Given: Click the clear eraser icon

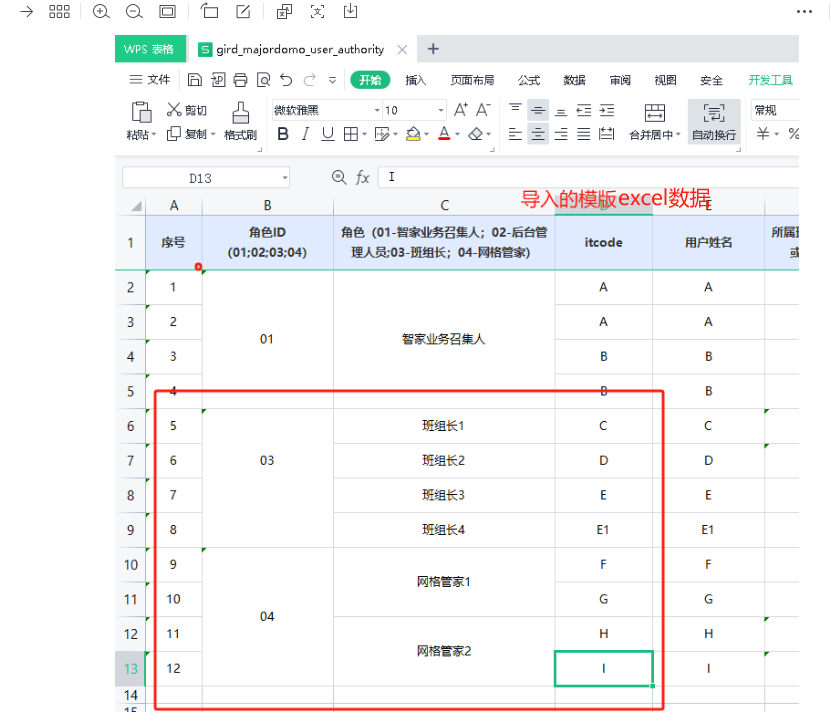Looking at the screenshot, I should tap(475, 134).
